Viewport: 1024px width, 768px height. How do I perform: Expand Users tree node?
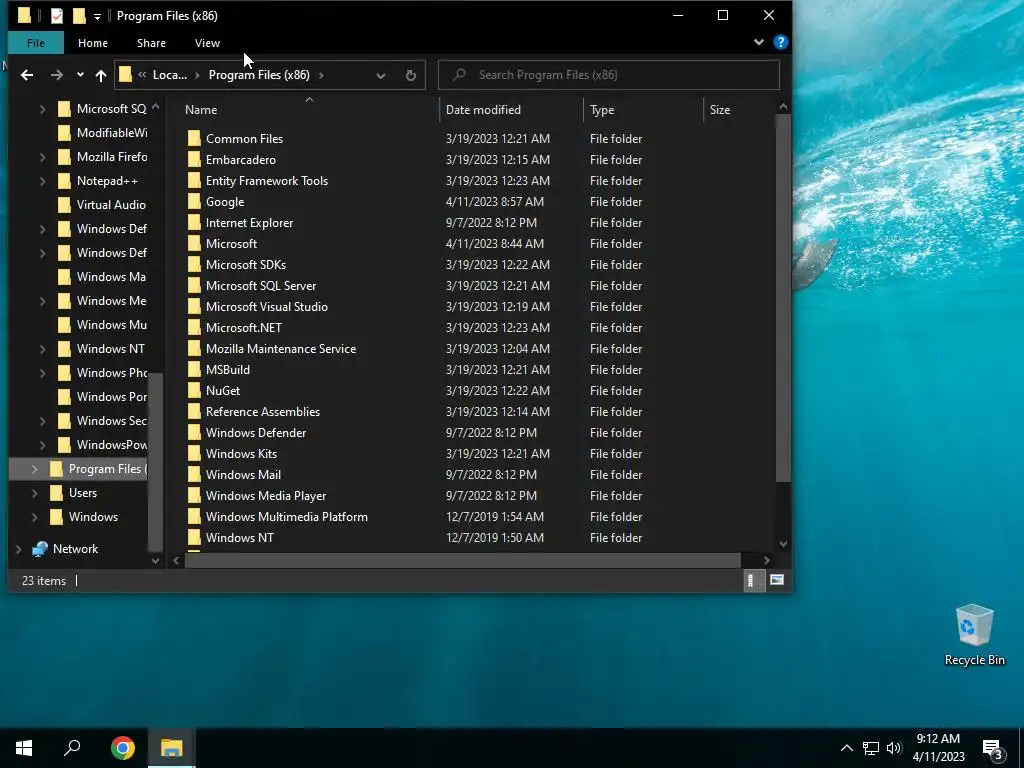35,493
